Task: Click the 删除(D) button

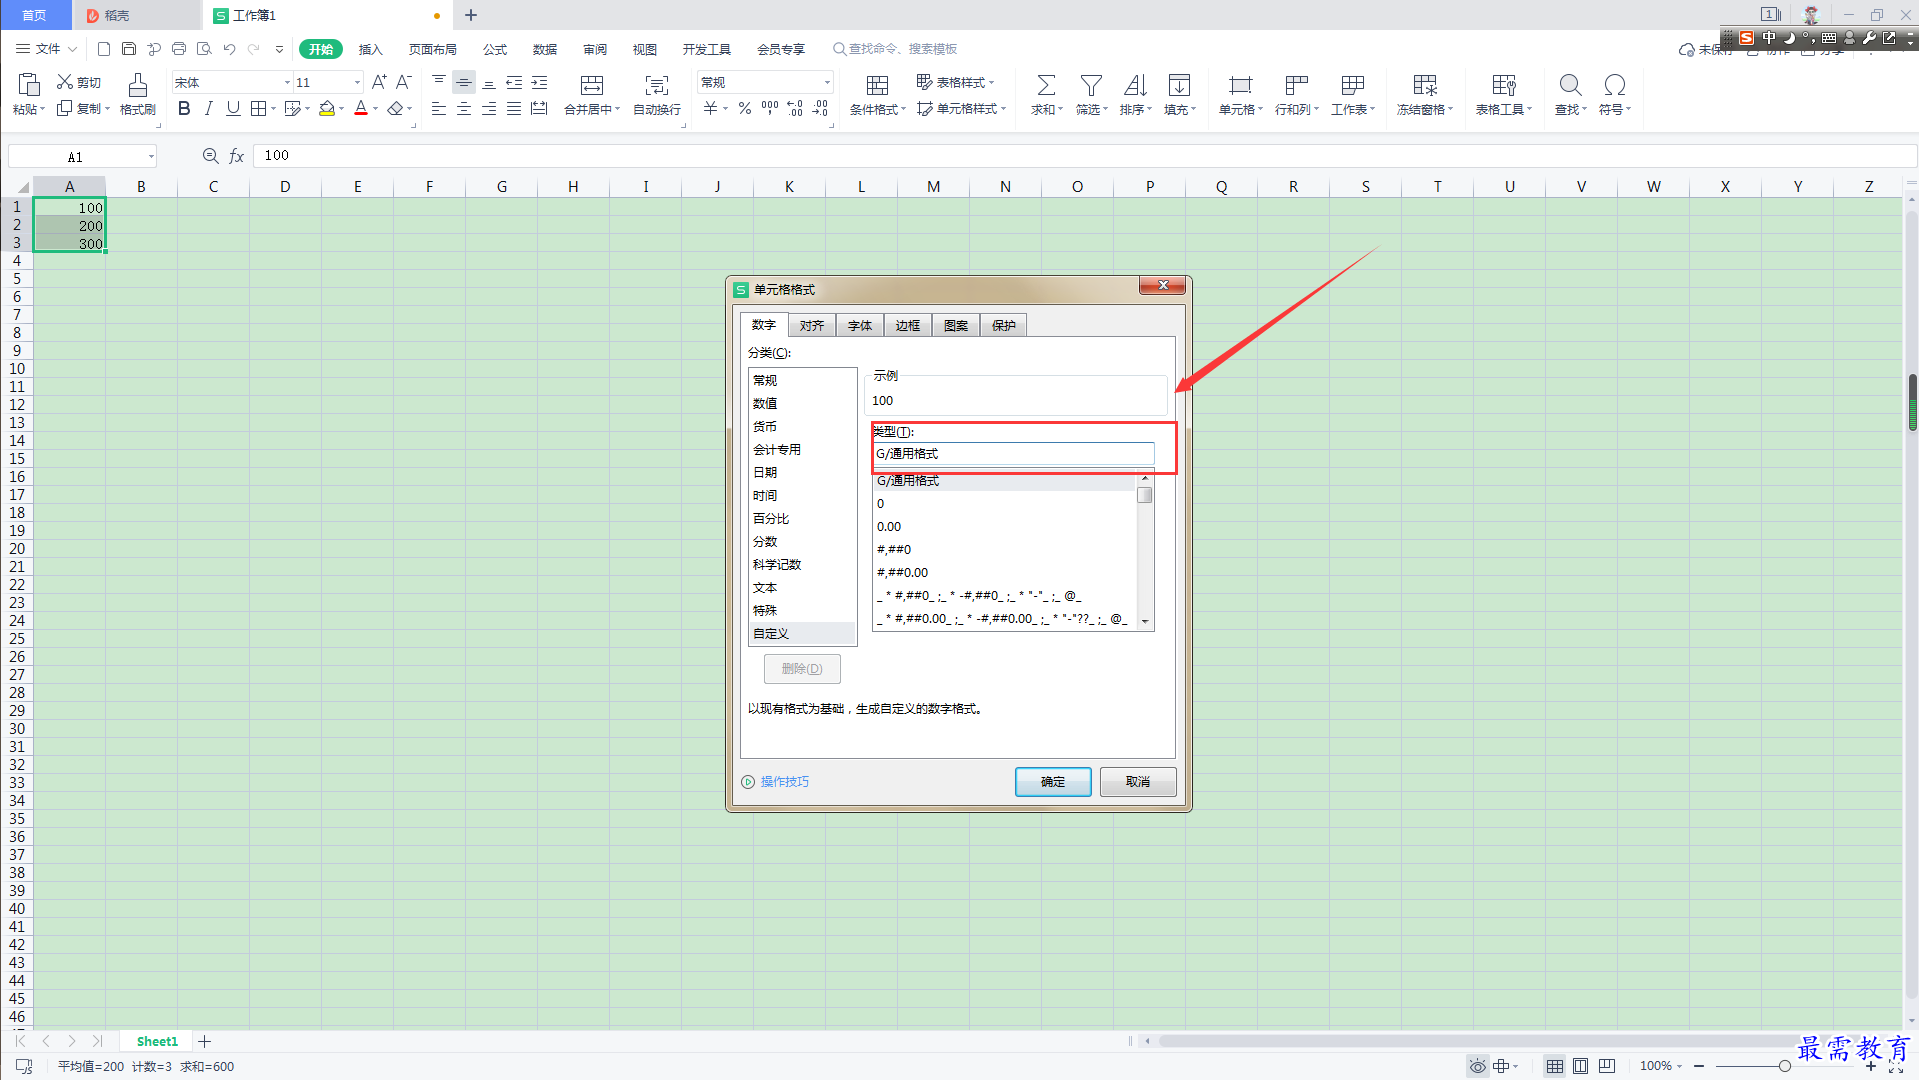Action: 802,669
